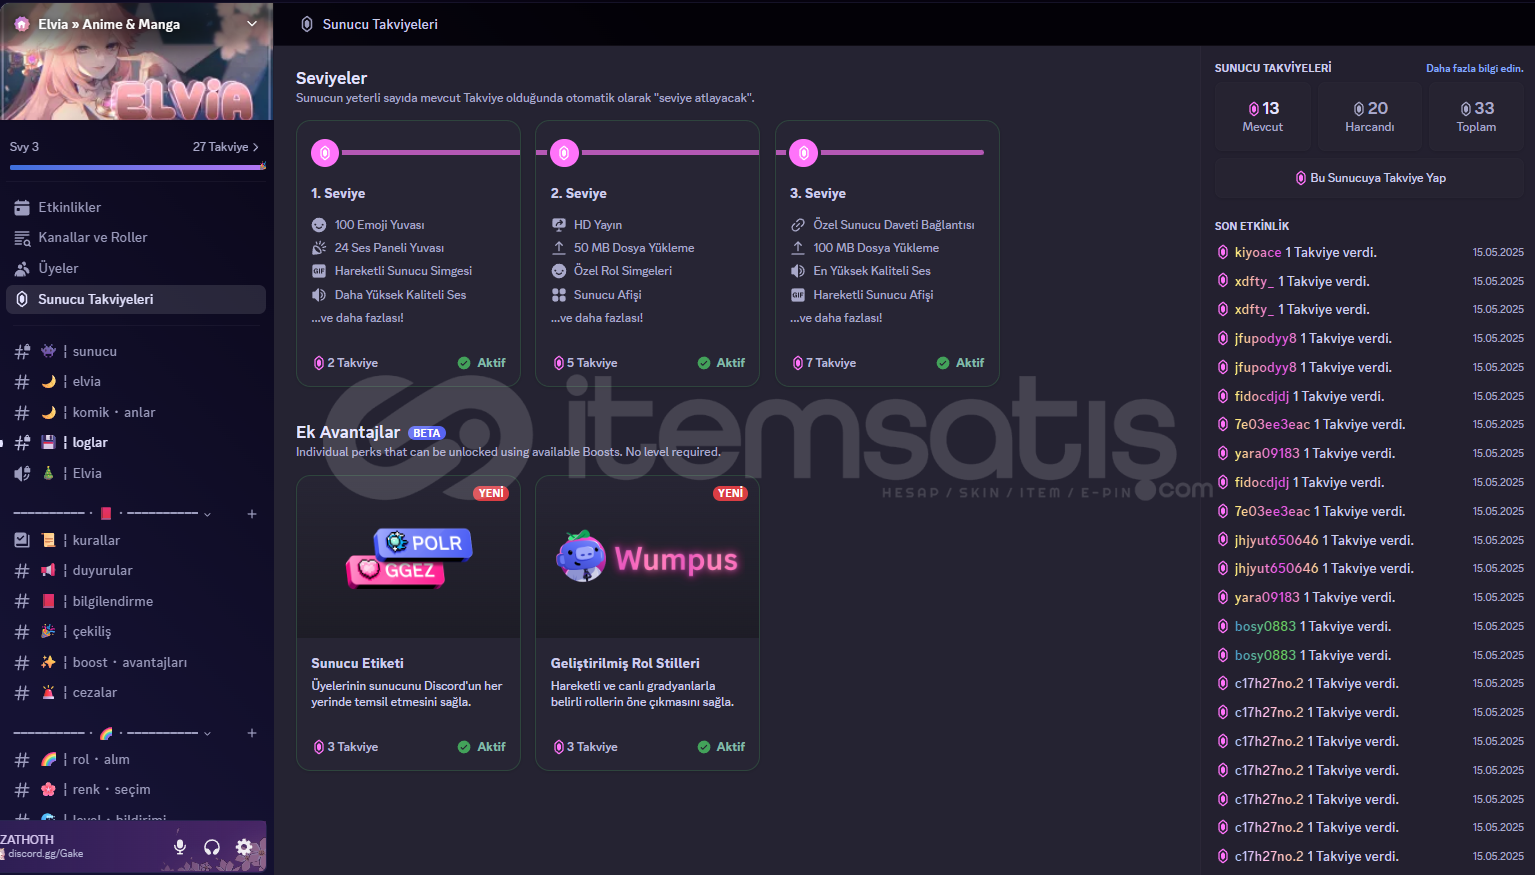Viewport: 1535px width, 875px height.
Task: Deafen with the headphones icon
Action: pos(212,847)
